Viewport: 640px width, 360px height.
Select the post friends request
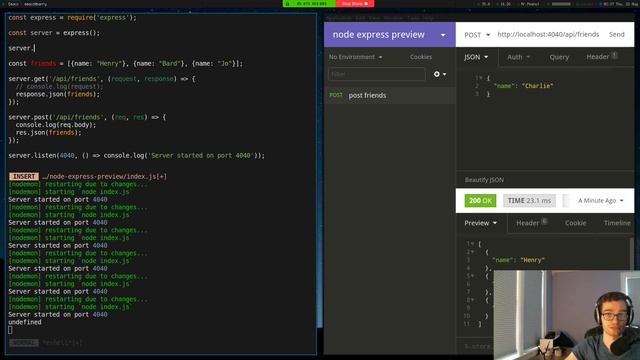pos(390,96)
